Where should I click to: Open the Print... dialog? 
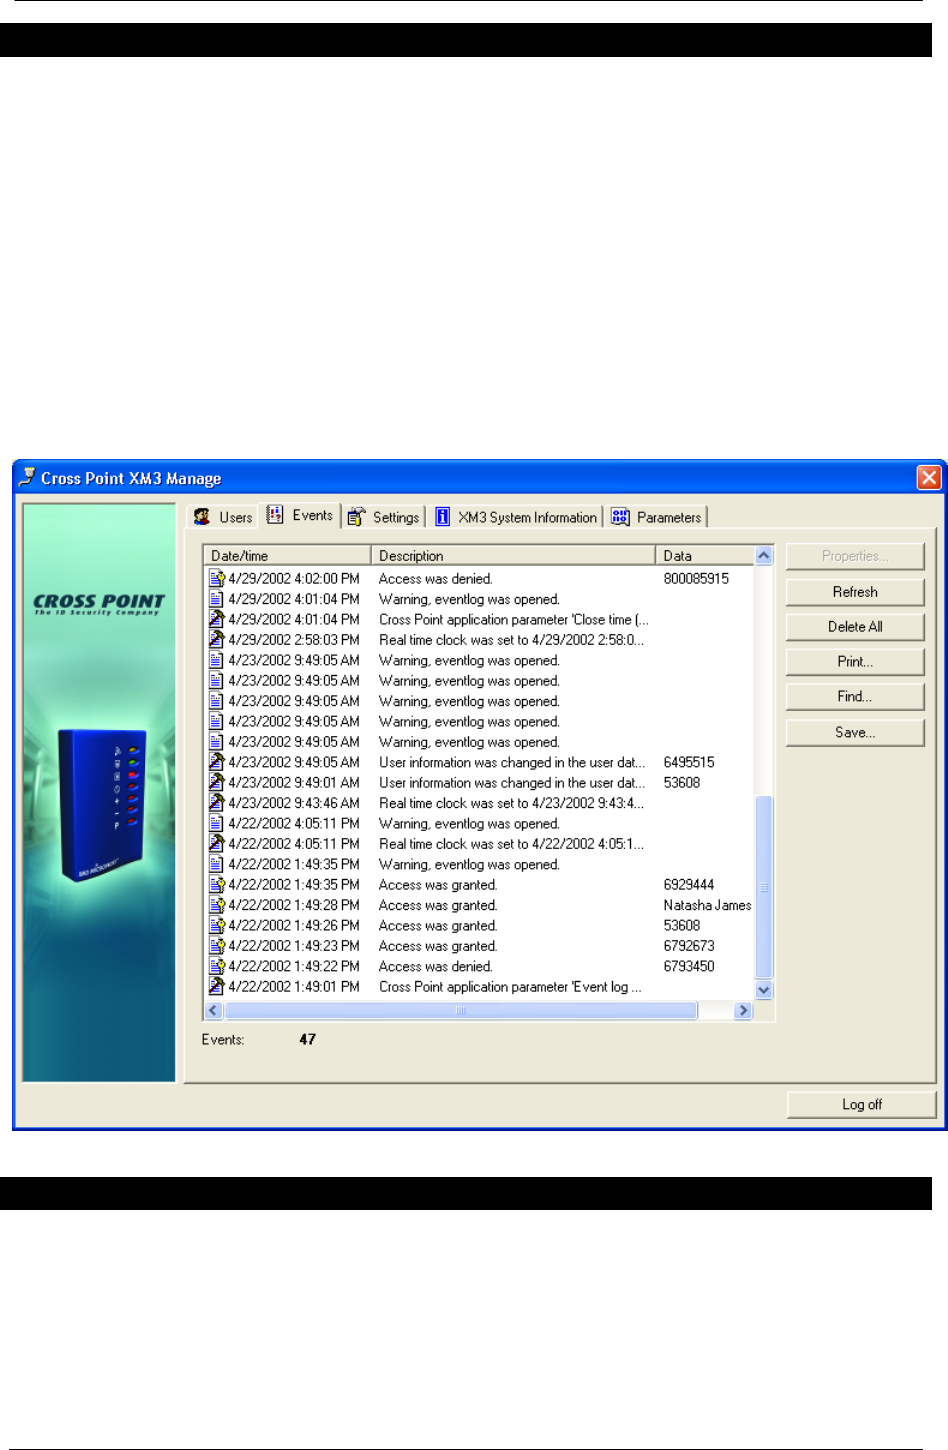[x=855, y=662]
